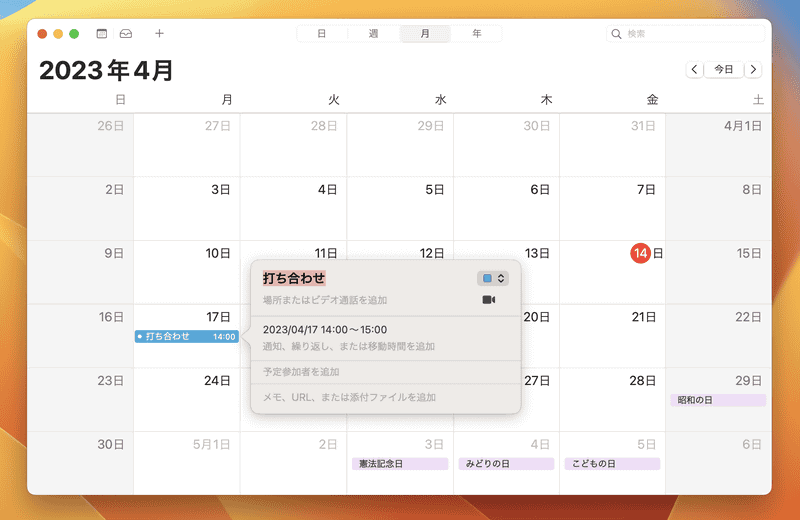Show the calendar list sidebar icon
This screenshot has width=800, height=520.
click(x=102, y=34)
